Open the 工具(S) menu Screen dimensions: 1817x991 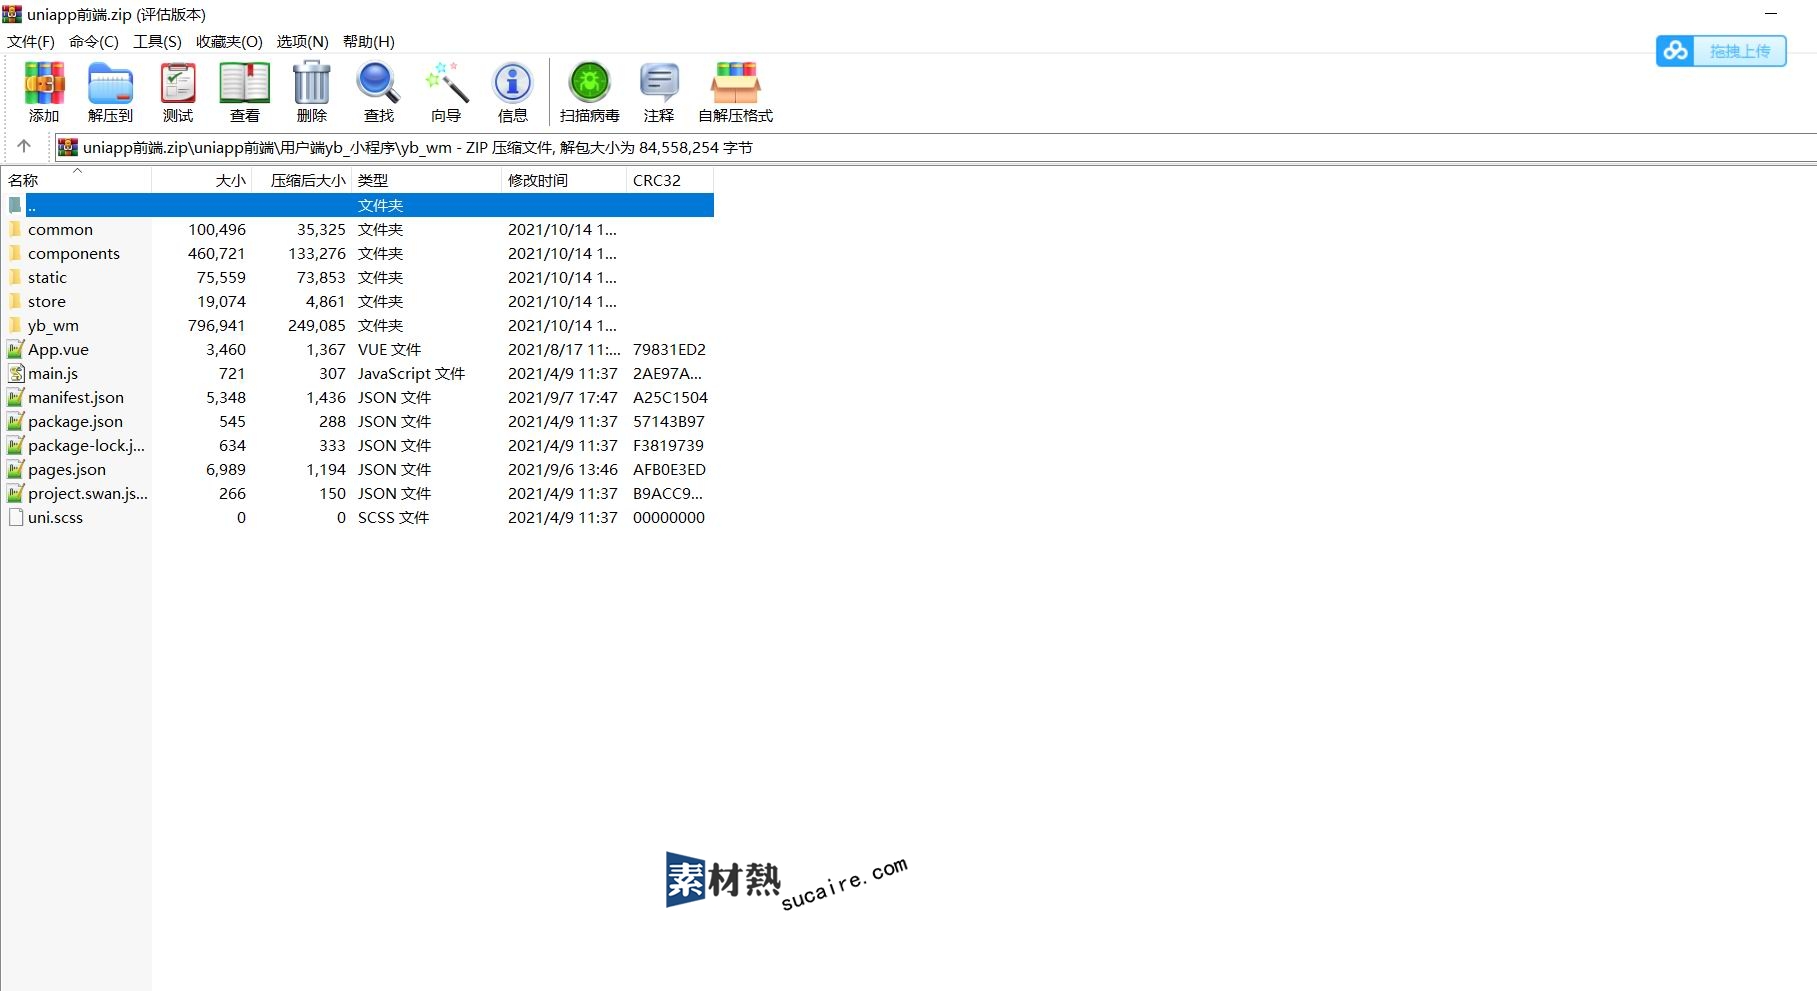pyautogui.click(x=157, y=42)
